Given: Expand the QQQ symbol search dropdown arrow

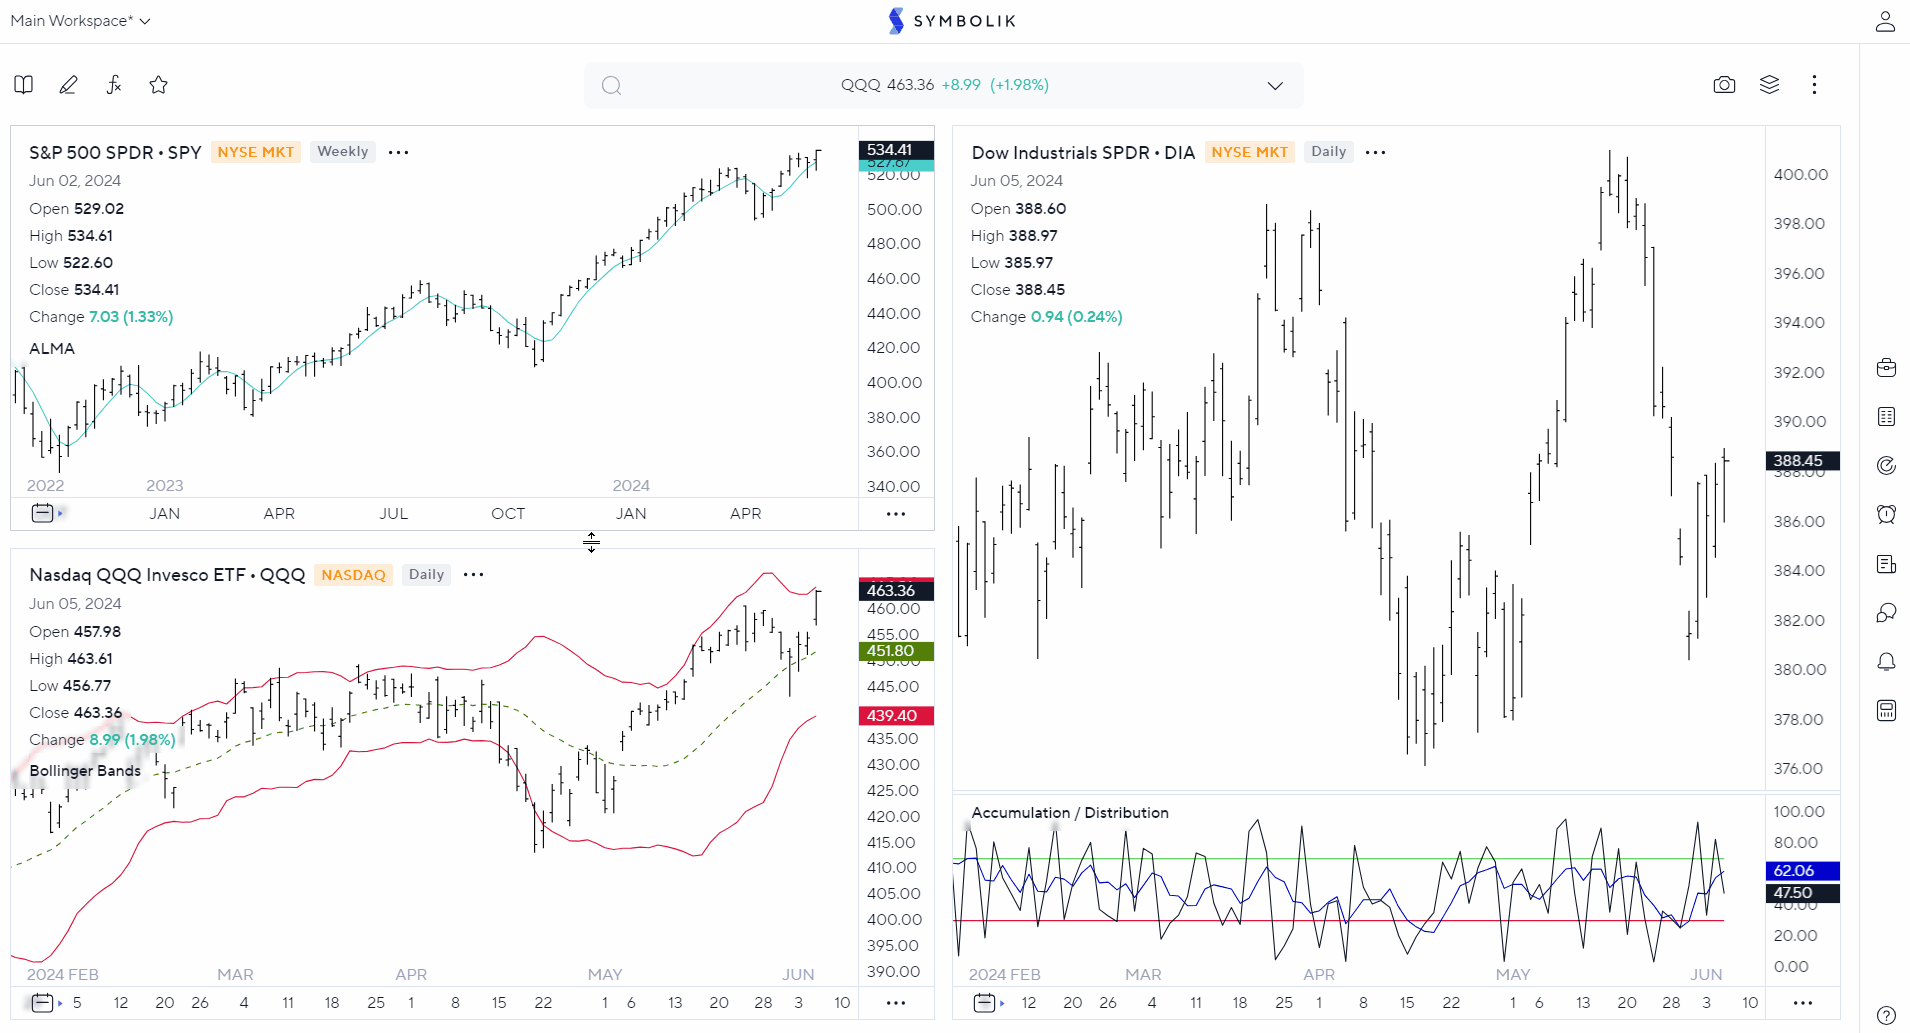Looking at the screenshot, I should [1275, 86].
